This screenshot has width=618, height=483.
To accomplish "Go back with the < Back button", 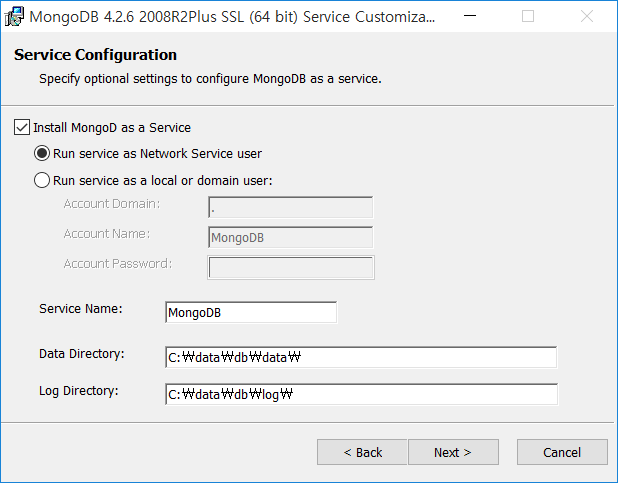I will (x=362, y=452).
